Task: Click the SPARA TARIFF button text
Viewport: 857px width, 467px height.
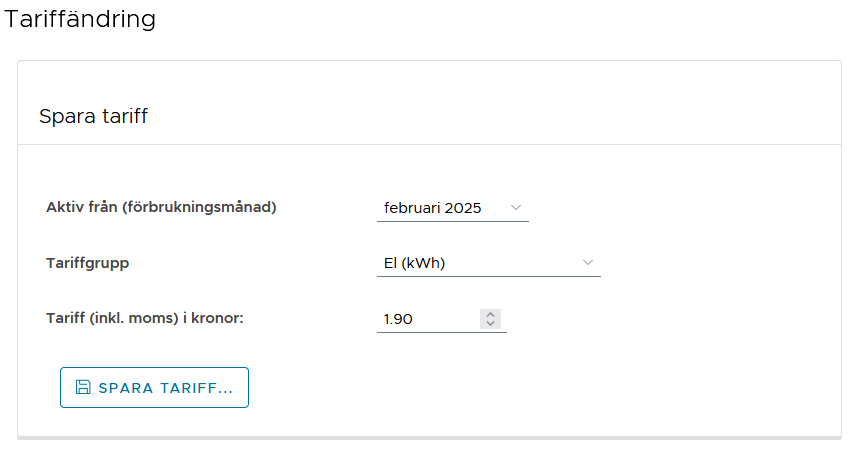Action: coord(166,388)
